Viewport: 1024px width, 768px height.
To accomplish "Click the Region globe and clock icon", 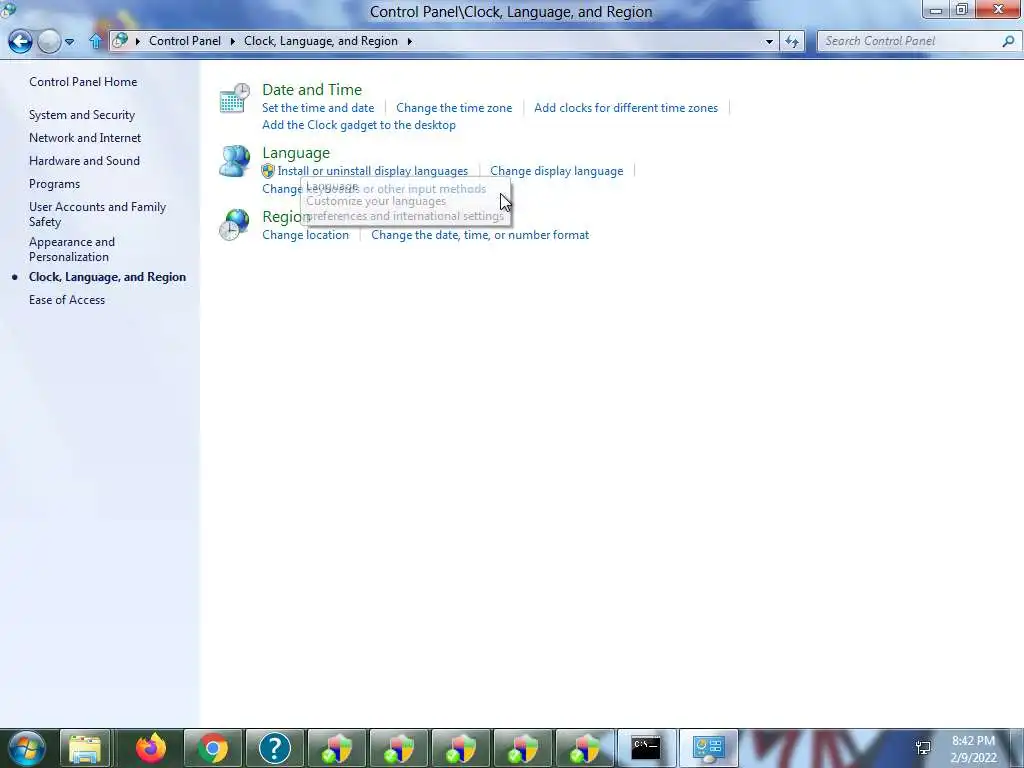I will (x=234, y=225).
